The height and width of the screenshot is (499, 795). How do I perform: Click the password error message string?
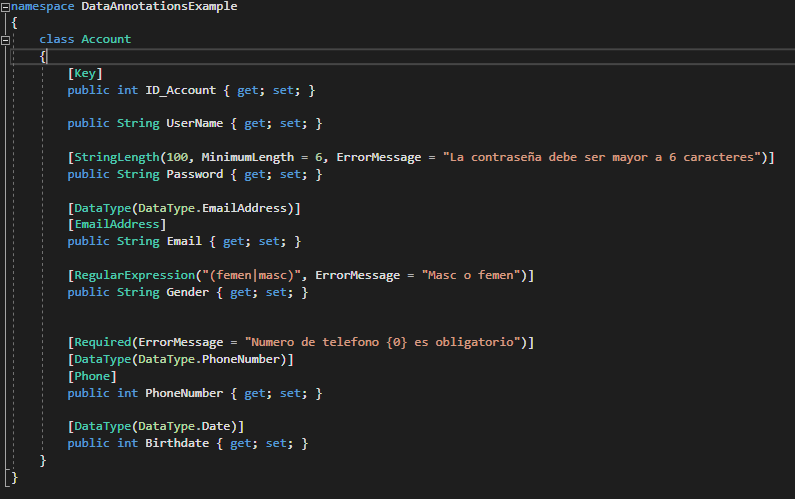pyautogui.click(x=601, y=157)
